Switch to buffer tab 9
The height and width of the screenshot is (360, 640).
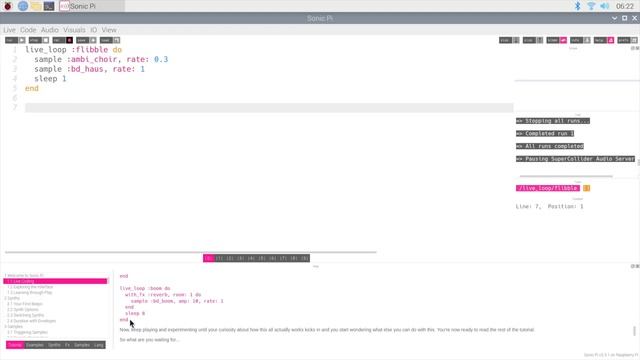[304, 258]
